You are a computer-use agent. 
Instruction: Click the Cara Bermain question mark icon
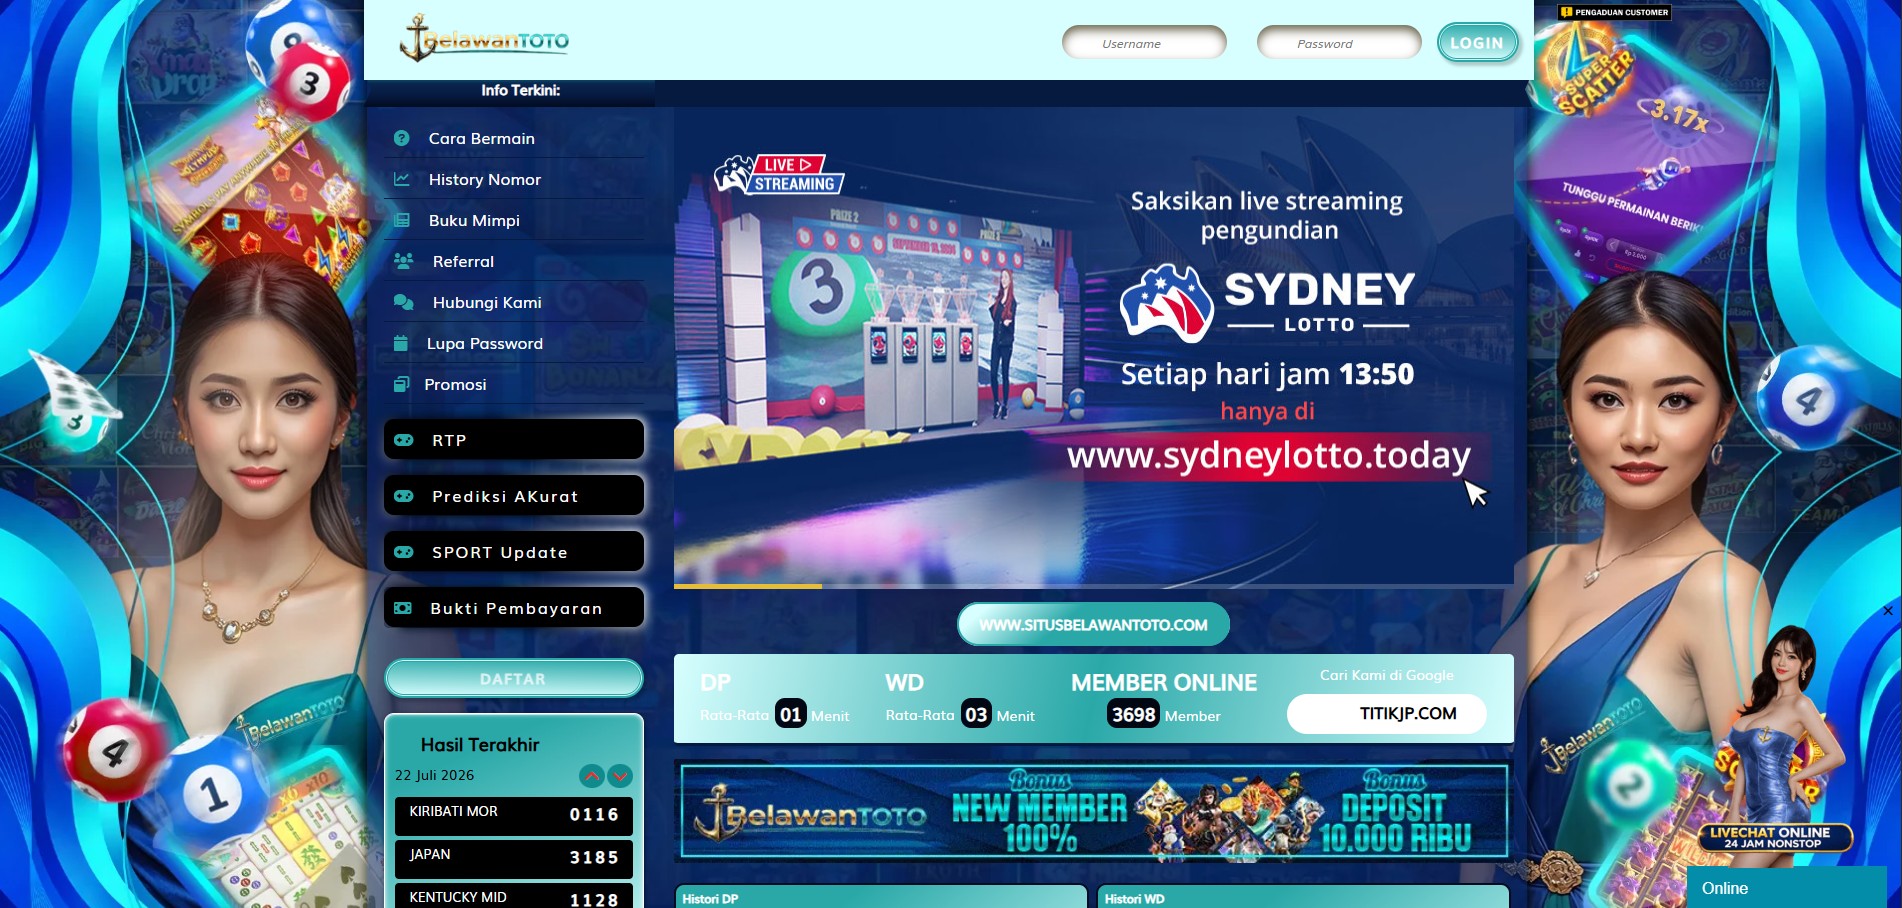click(401, 138)
